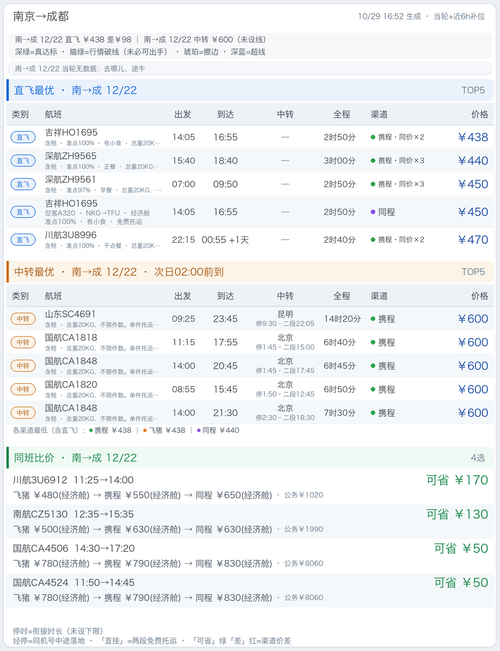500x651 pixels.
Task: Click the 中转 badge beside 国航CA1818
Action: [23, 342]
